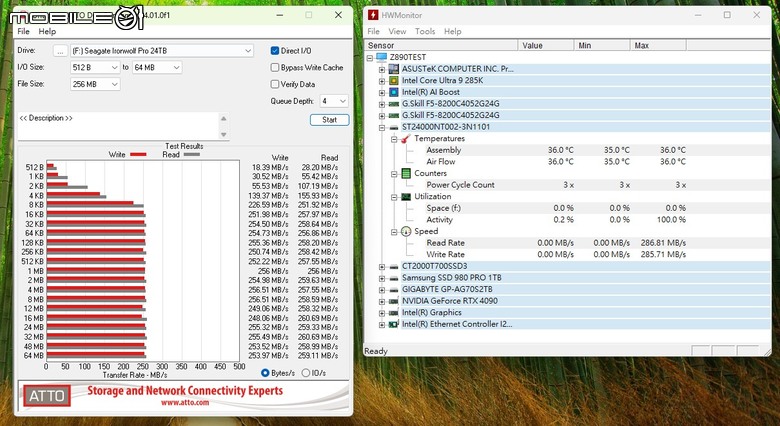This screenshot has height=426, width=780.
Task: Click the Utilization icon
Action: 406,197
